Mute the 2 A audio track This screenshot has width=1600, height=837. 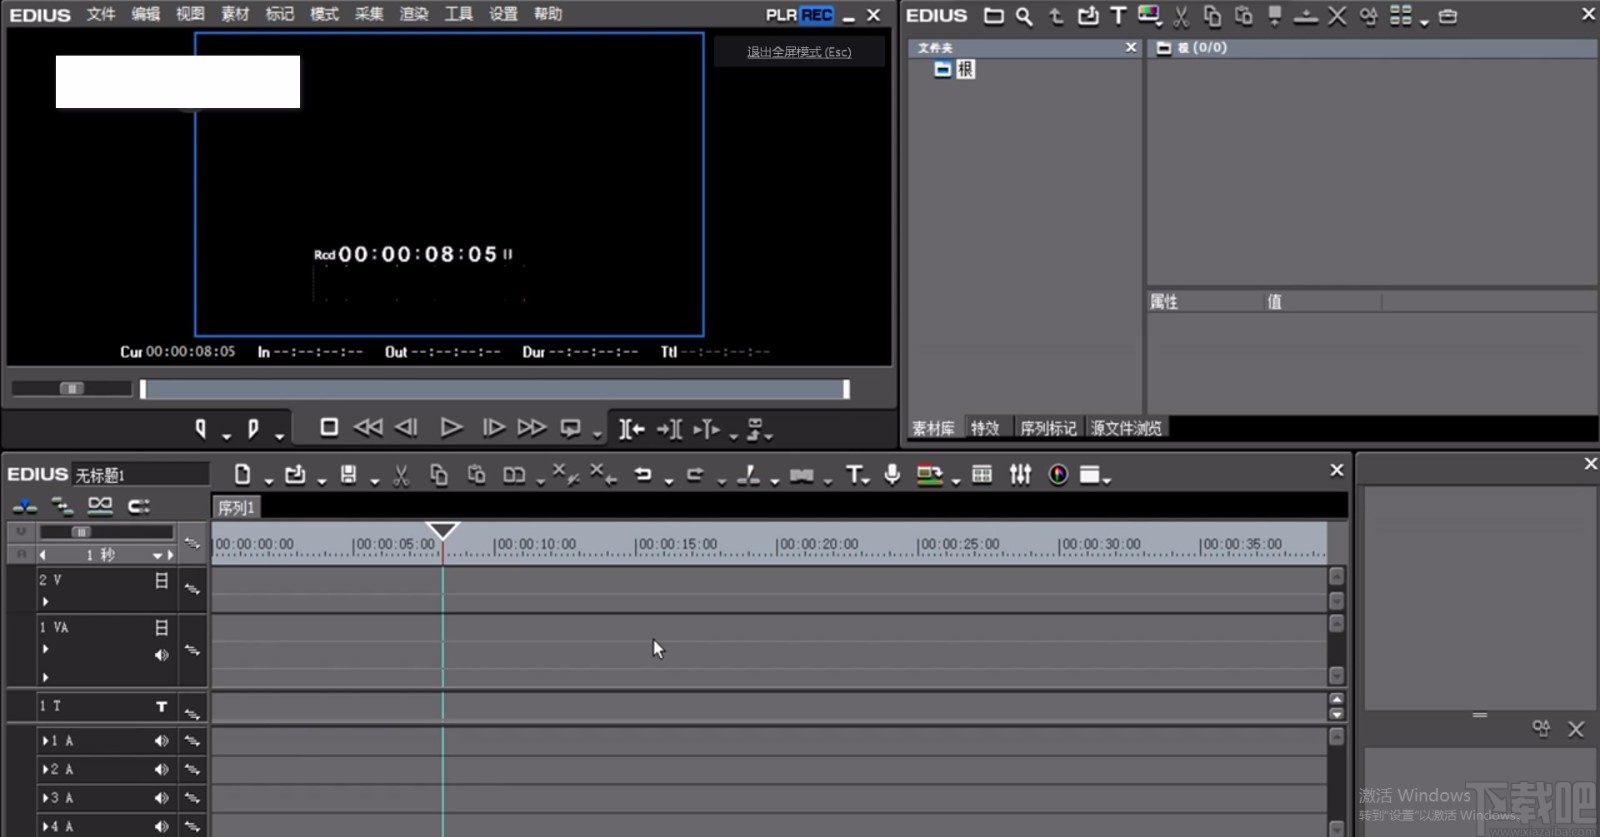click(161, 770)
